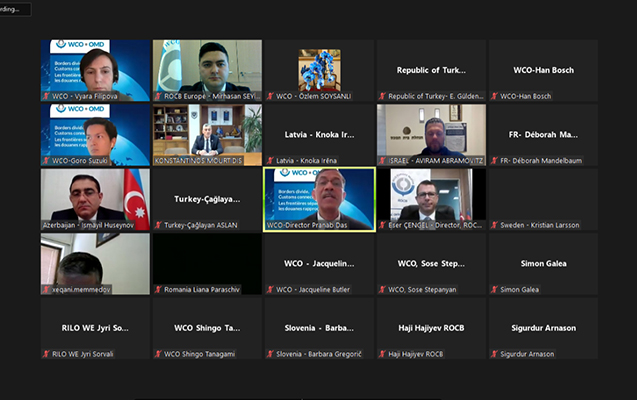The width and height of the screenshot is (637, 400).
Task: Click muted mic icon beside xeqani.memmedov
Action: point(46,290)
